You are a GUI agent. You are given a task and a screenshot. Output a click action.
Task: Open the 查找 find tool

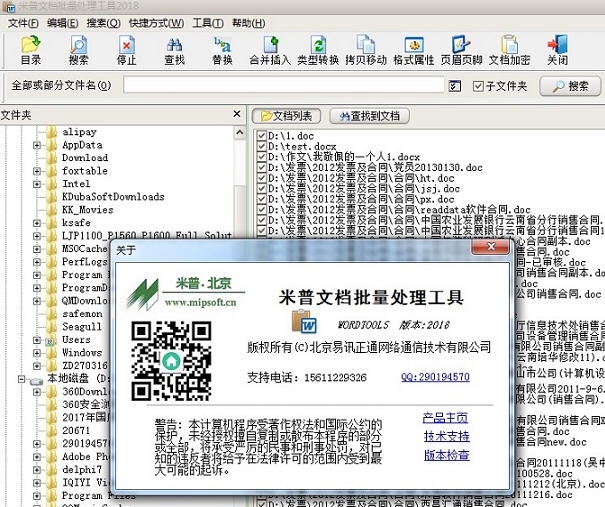point(174,50)
